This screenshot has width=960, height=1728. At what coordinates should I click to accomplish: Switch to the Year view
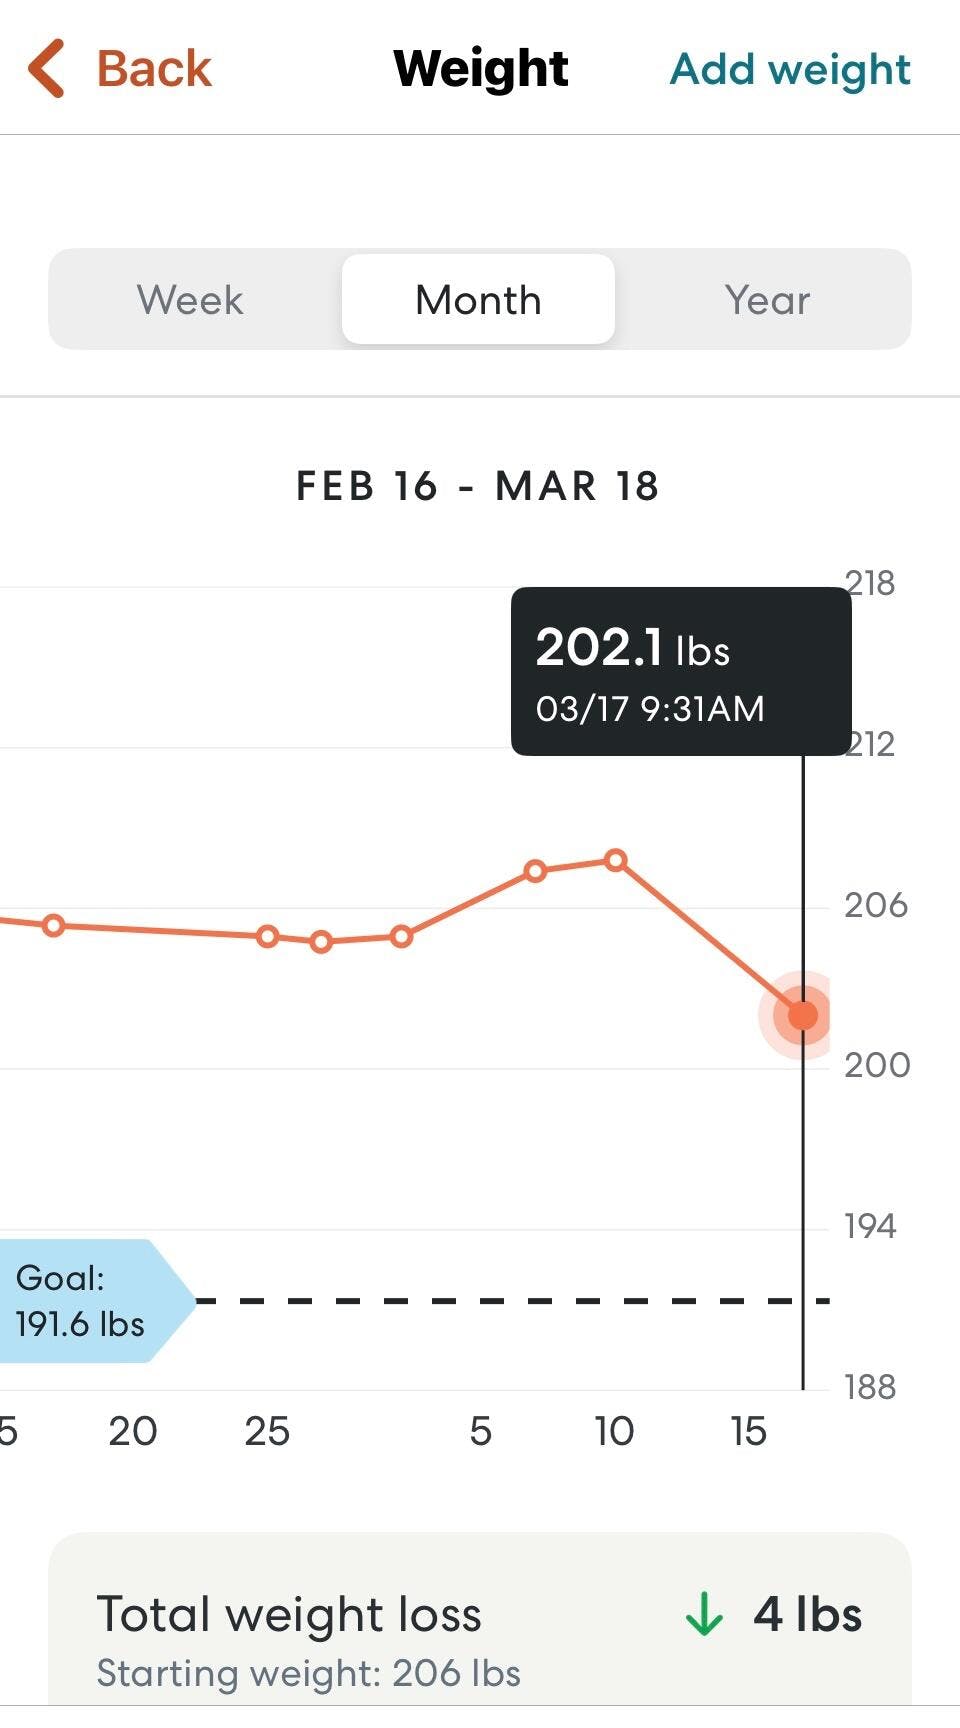767,300
